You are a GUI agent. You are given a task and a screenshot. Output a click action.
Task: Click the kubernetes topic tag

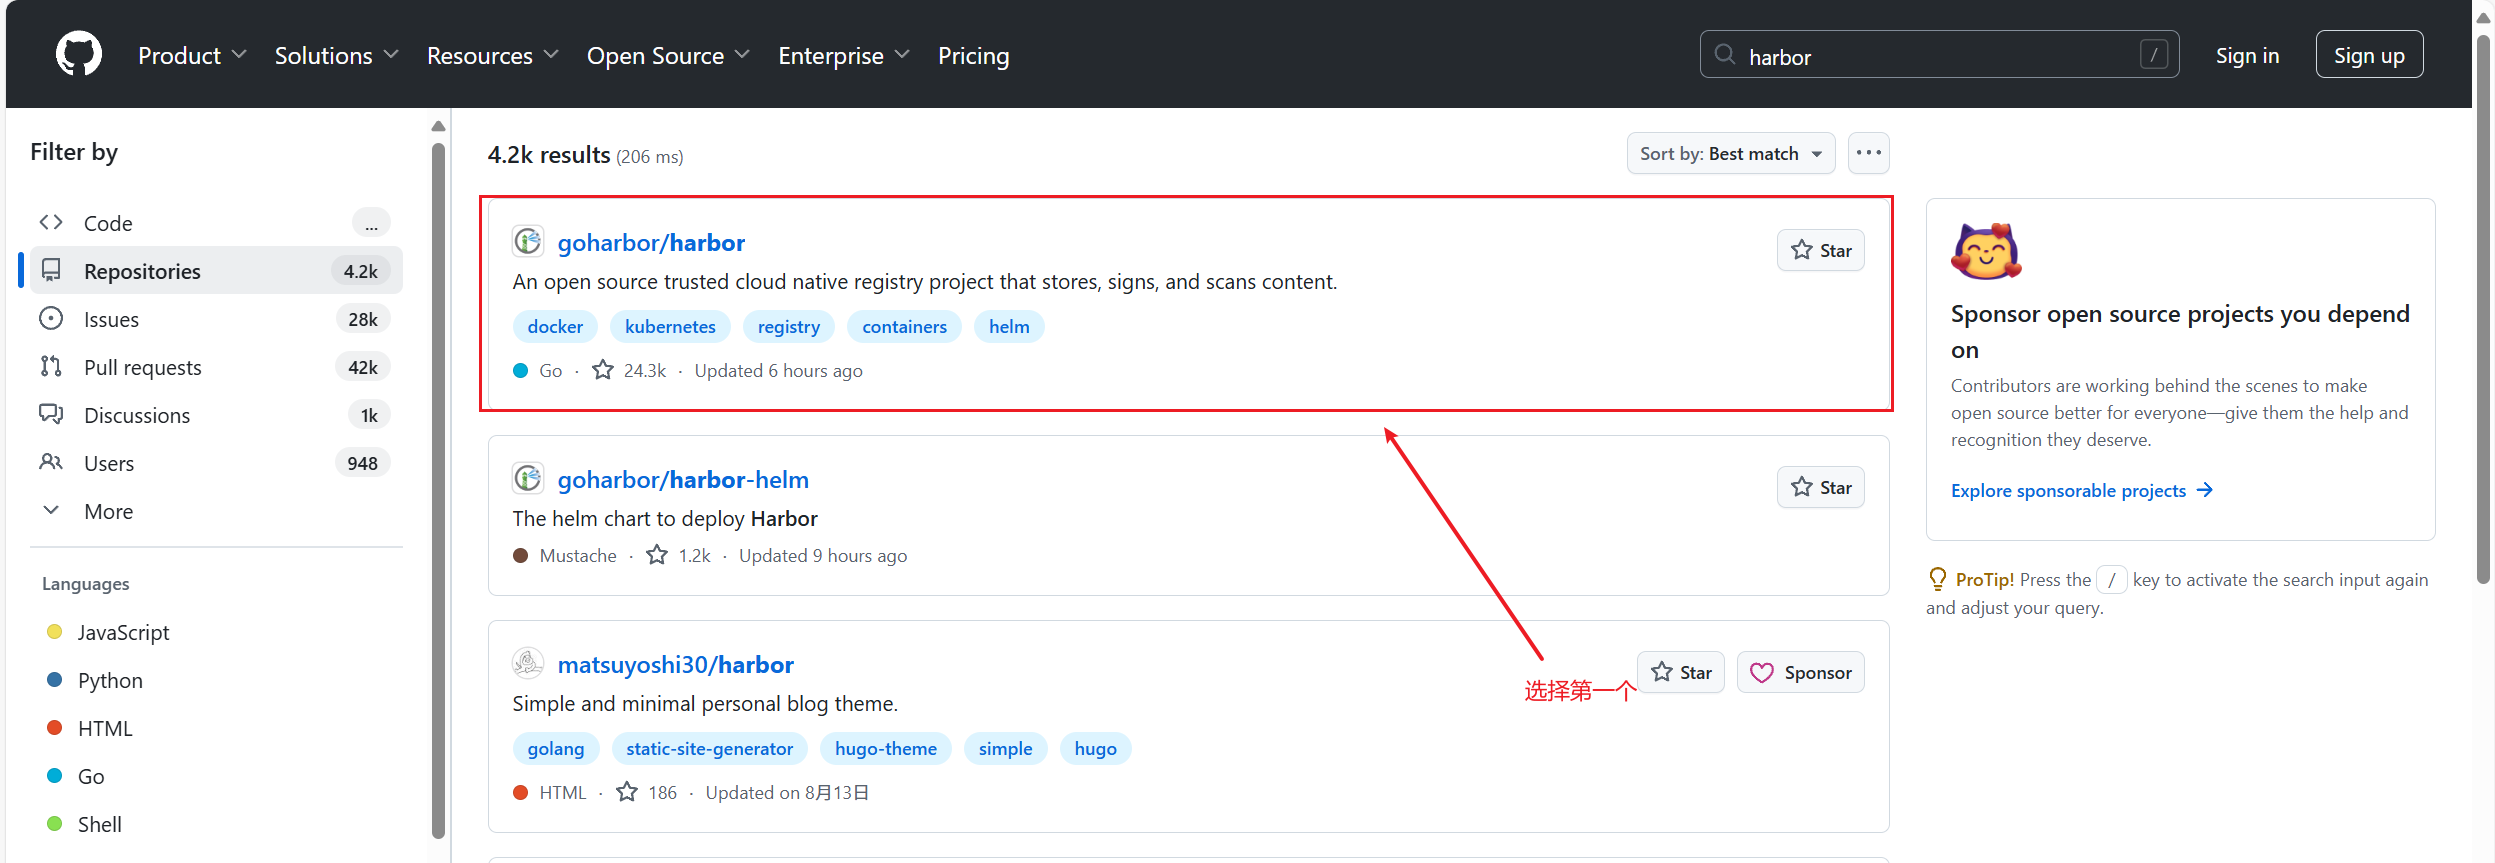(670, 326)
